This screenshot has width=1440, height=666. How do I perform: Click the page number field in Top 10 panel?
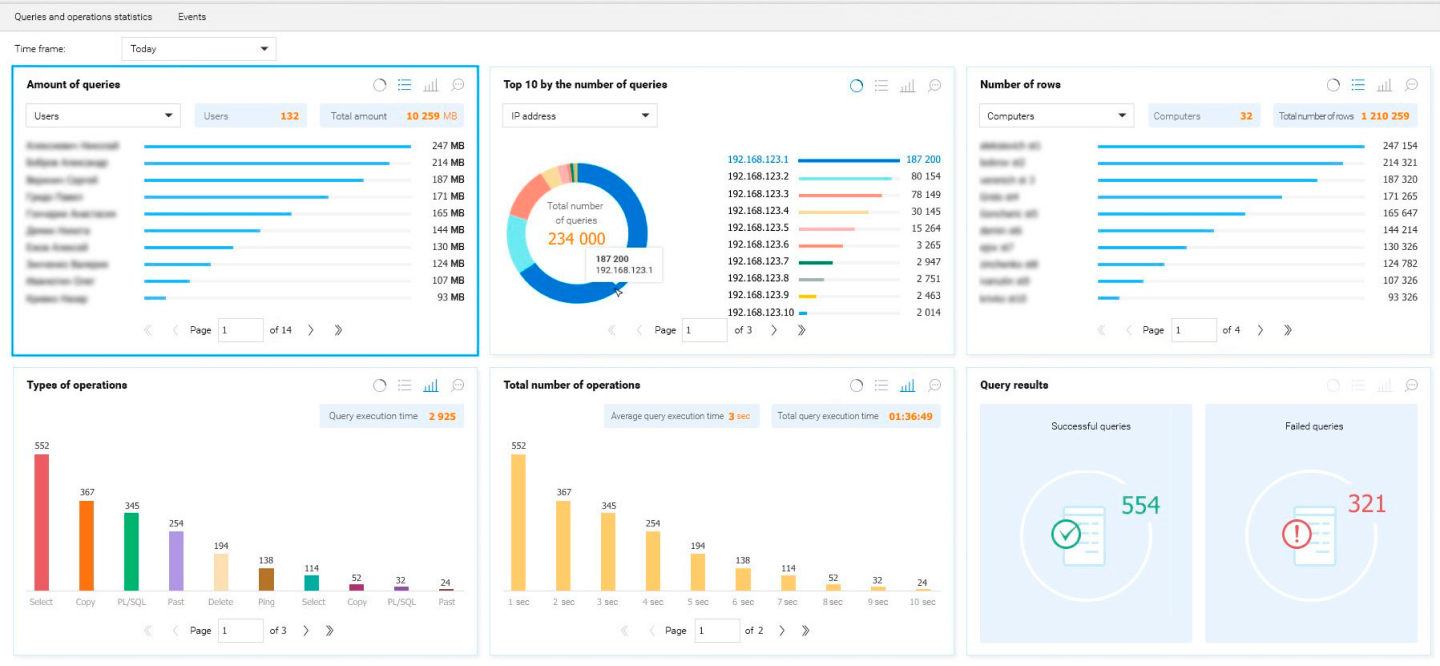(x=704, y=330)
